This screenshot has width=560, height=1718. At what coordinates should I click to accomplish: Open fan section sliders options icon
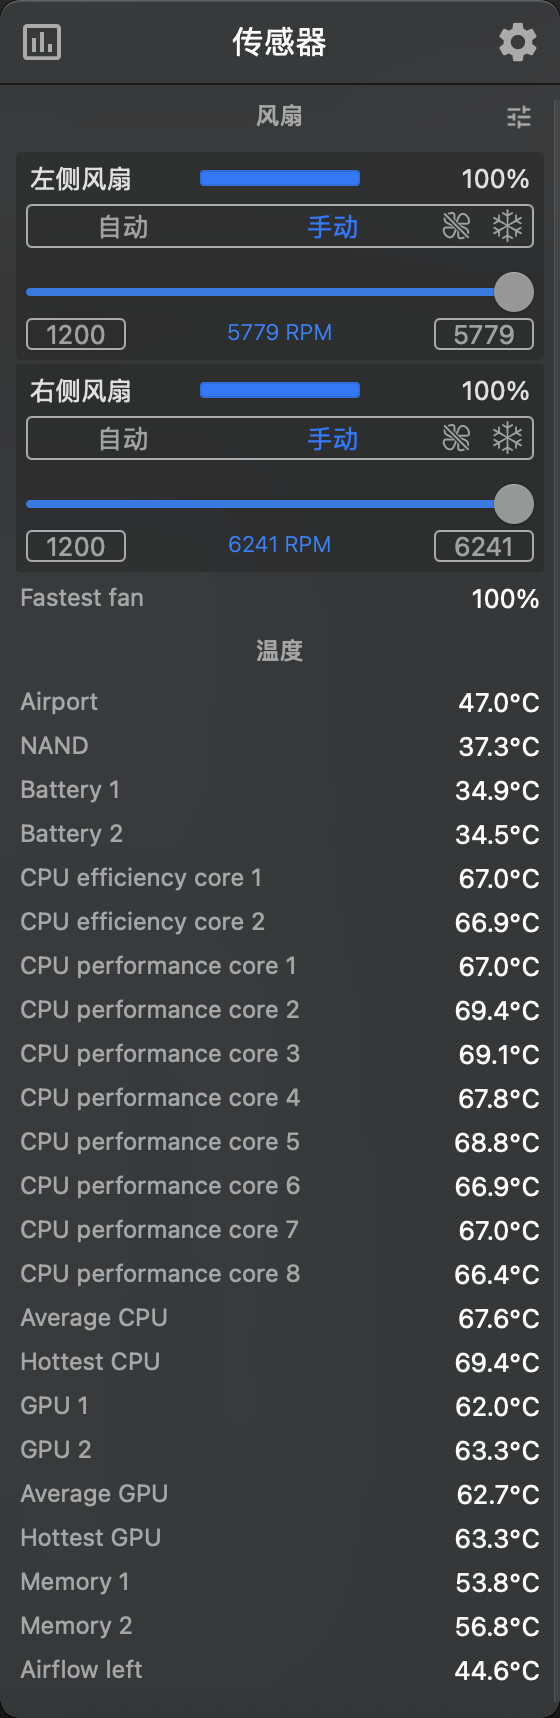coord(519,117)
